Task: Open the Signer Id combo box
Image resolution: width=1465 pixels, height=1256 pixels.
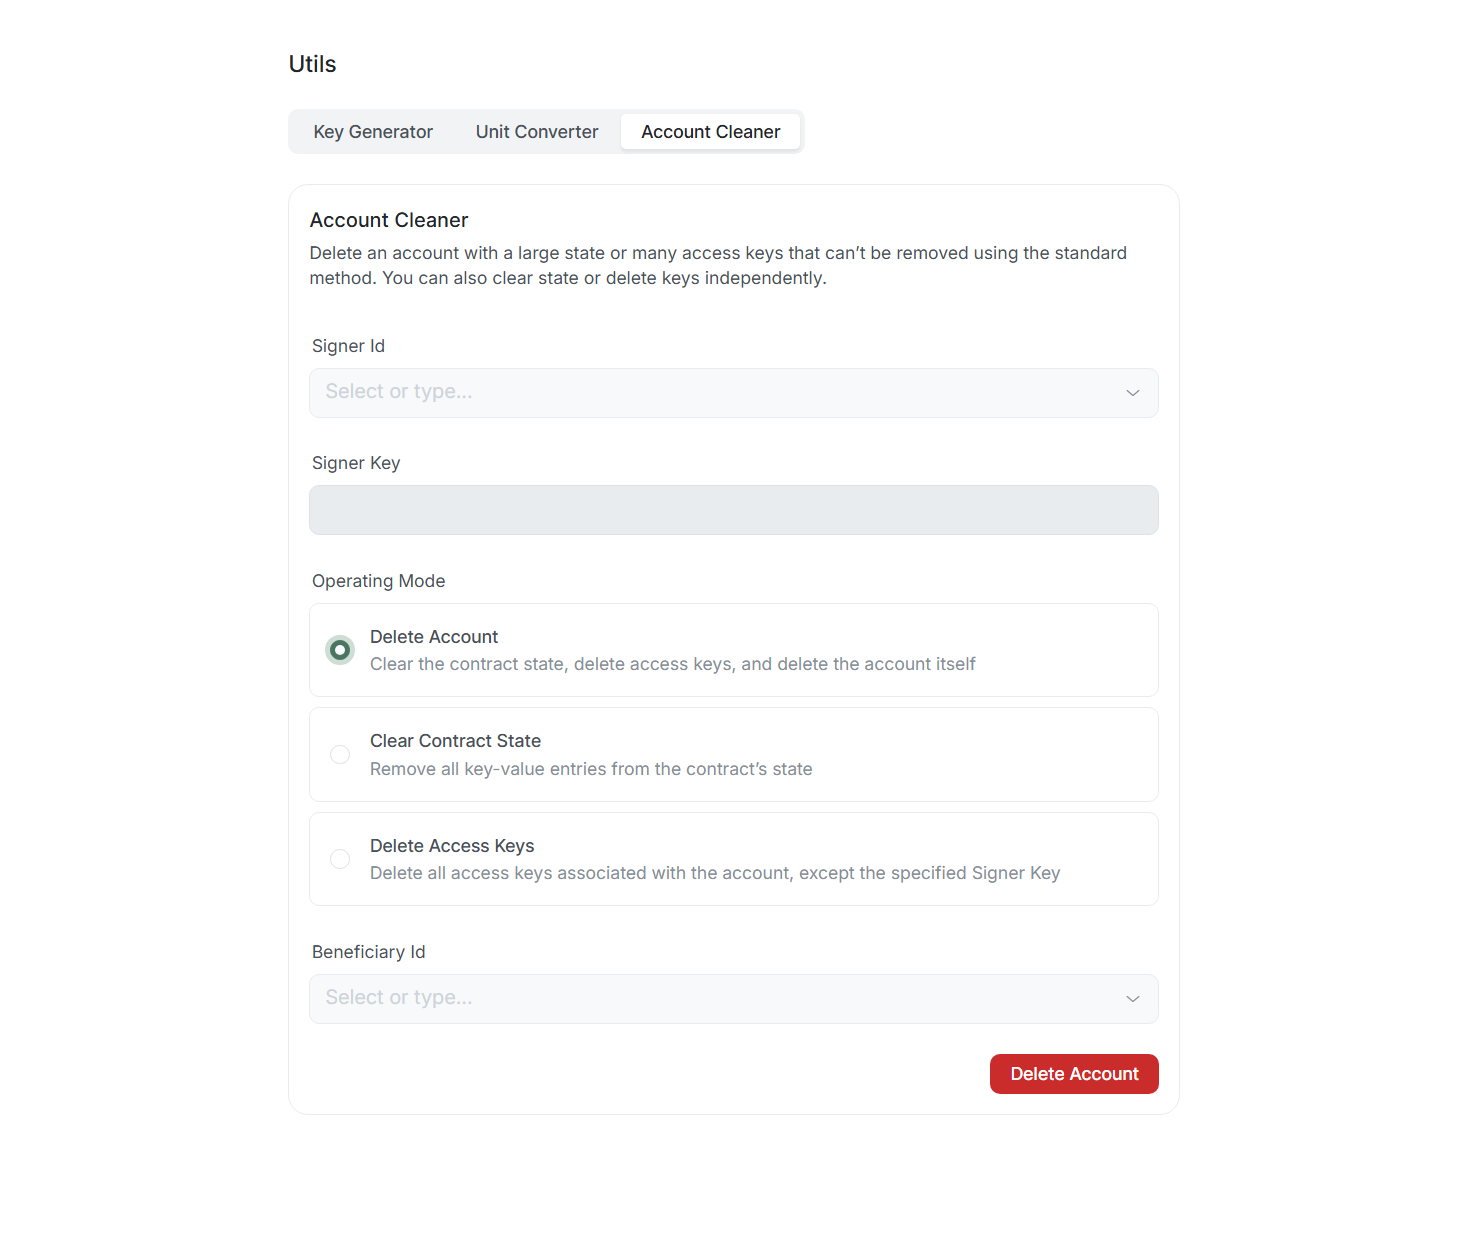Action: coord(720,393)
